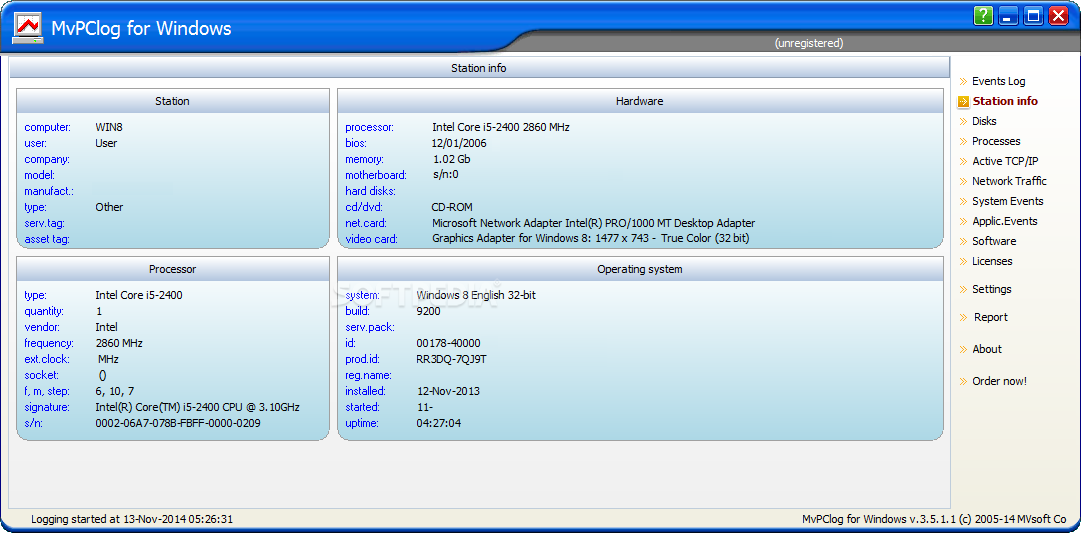Click the arrow icon beside Licenses

tap(963, 261)
